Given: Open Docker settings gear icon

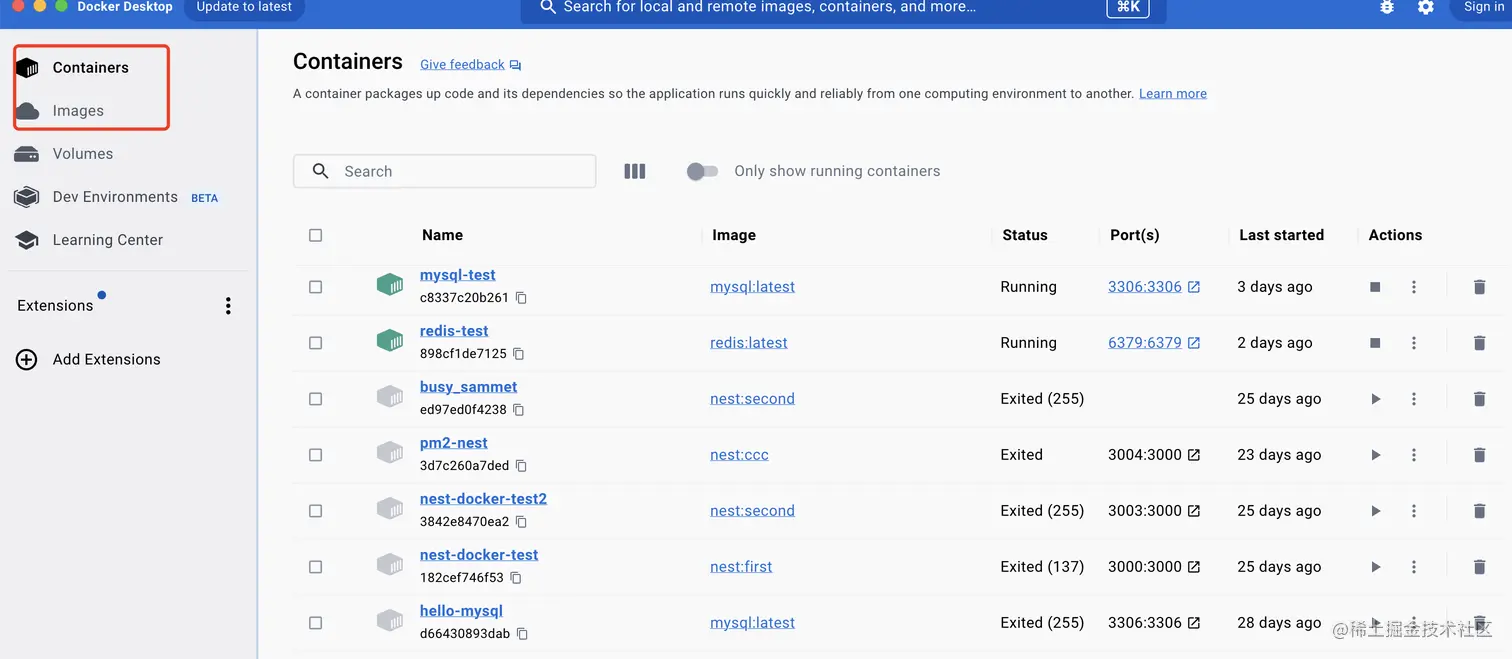Looking at the screenshot, I should [1426, 7].
